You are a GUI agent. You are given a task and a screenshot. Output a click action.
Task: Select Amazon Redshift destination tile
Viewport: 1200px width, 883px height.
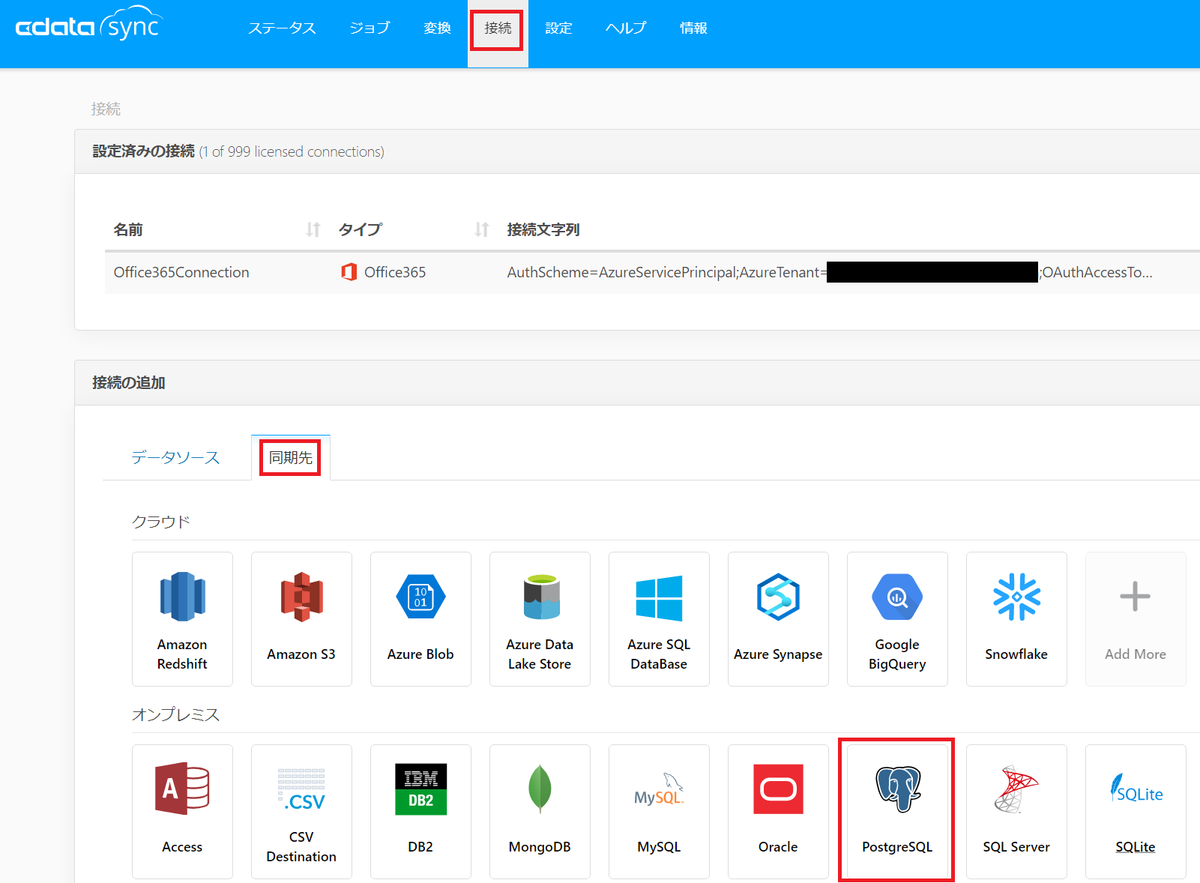click(182, 619)
